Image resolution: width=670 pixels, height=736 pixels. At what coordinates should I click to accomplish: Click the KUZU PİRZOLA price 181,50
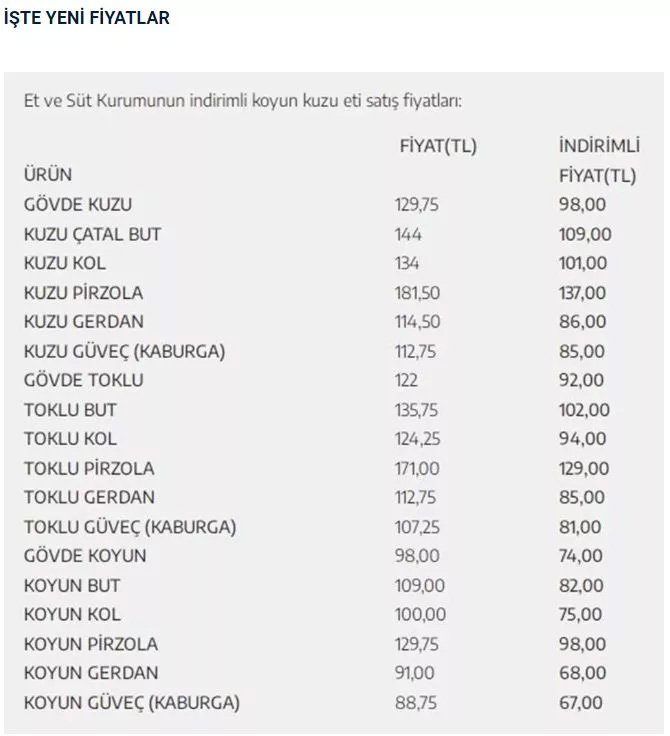click(x=417, y=293)
